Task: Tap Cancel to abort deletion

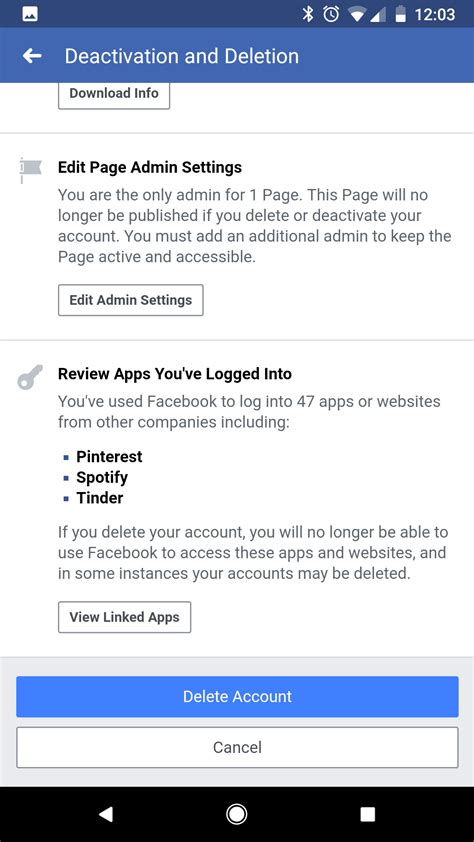Action: point(237,747)
